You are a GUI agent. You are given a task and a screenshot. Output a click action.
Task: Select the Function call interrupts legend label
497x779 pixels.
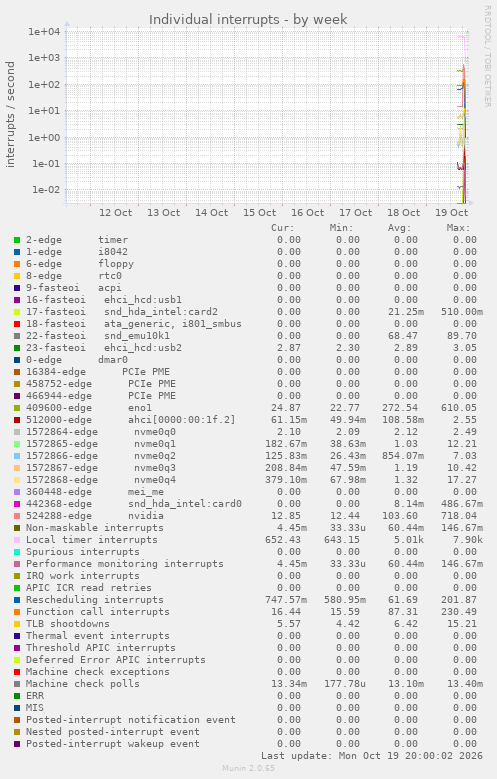click(97, 612)
